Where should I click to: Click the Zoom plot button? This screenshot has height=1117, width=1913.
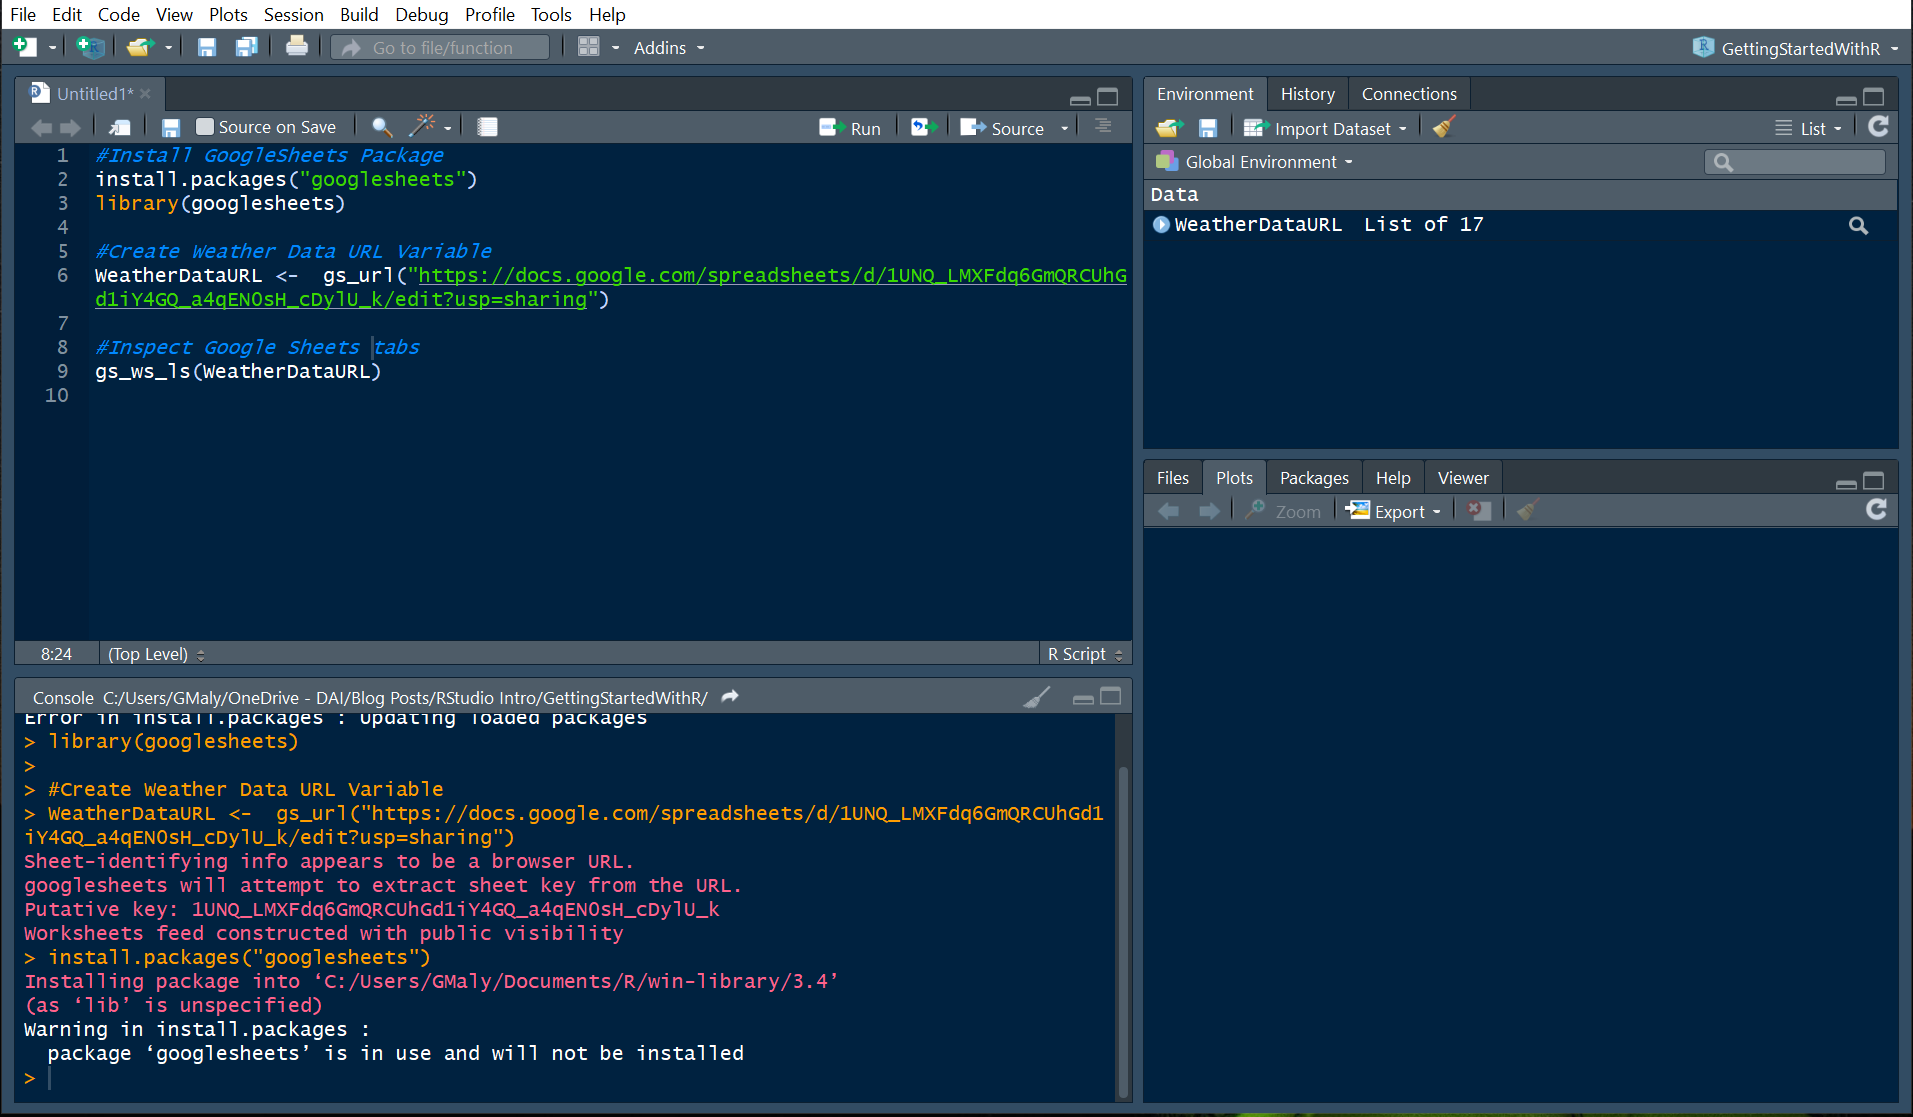tap(1284, 511)
